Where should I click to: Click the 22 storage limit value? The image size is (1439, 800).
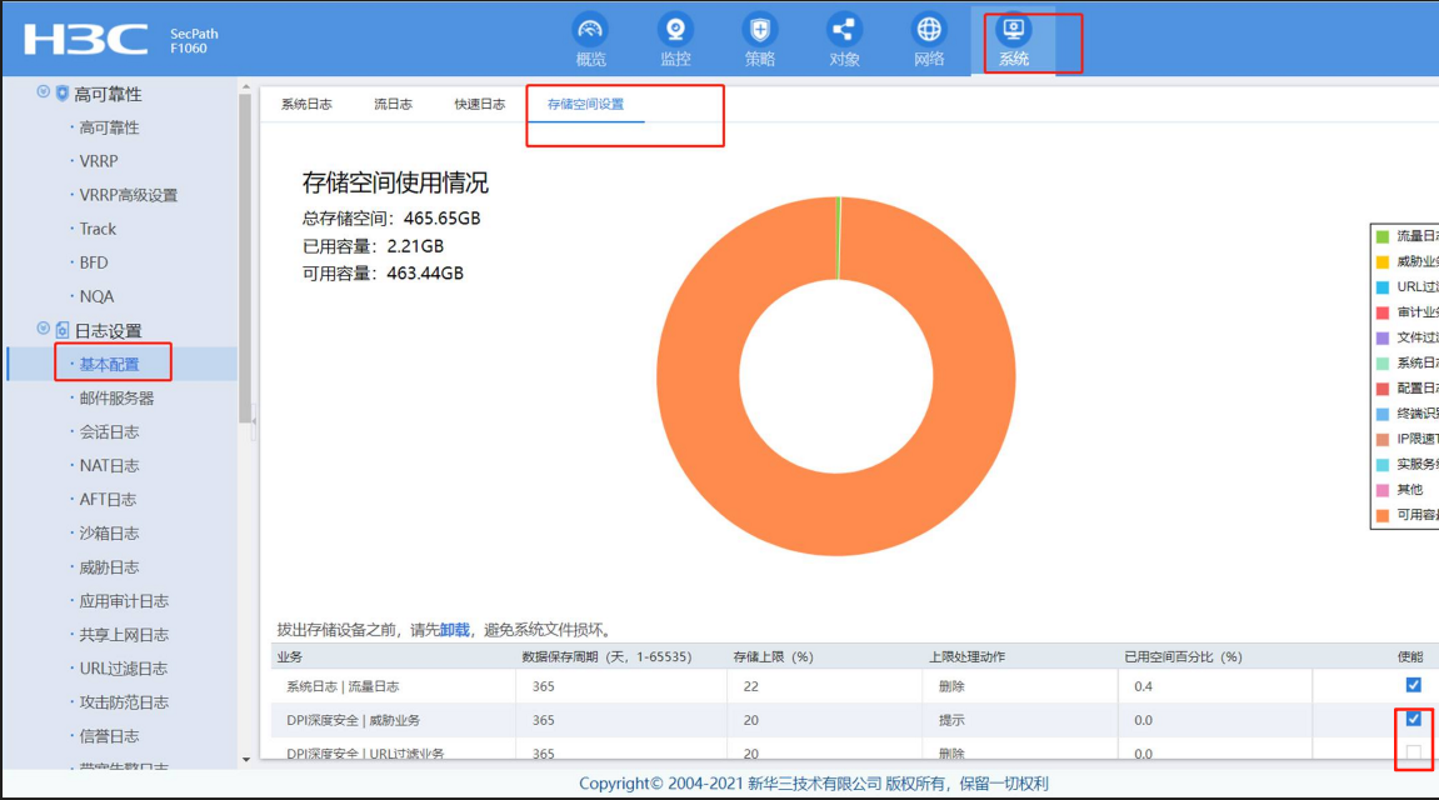pos(751,686)
